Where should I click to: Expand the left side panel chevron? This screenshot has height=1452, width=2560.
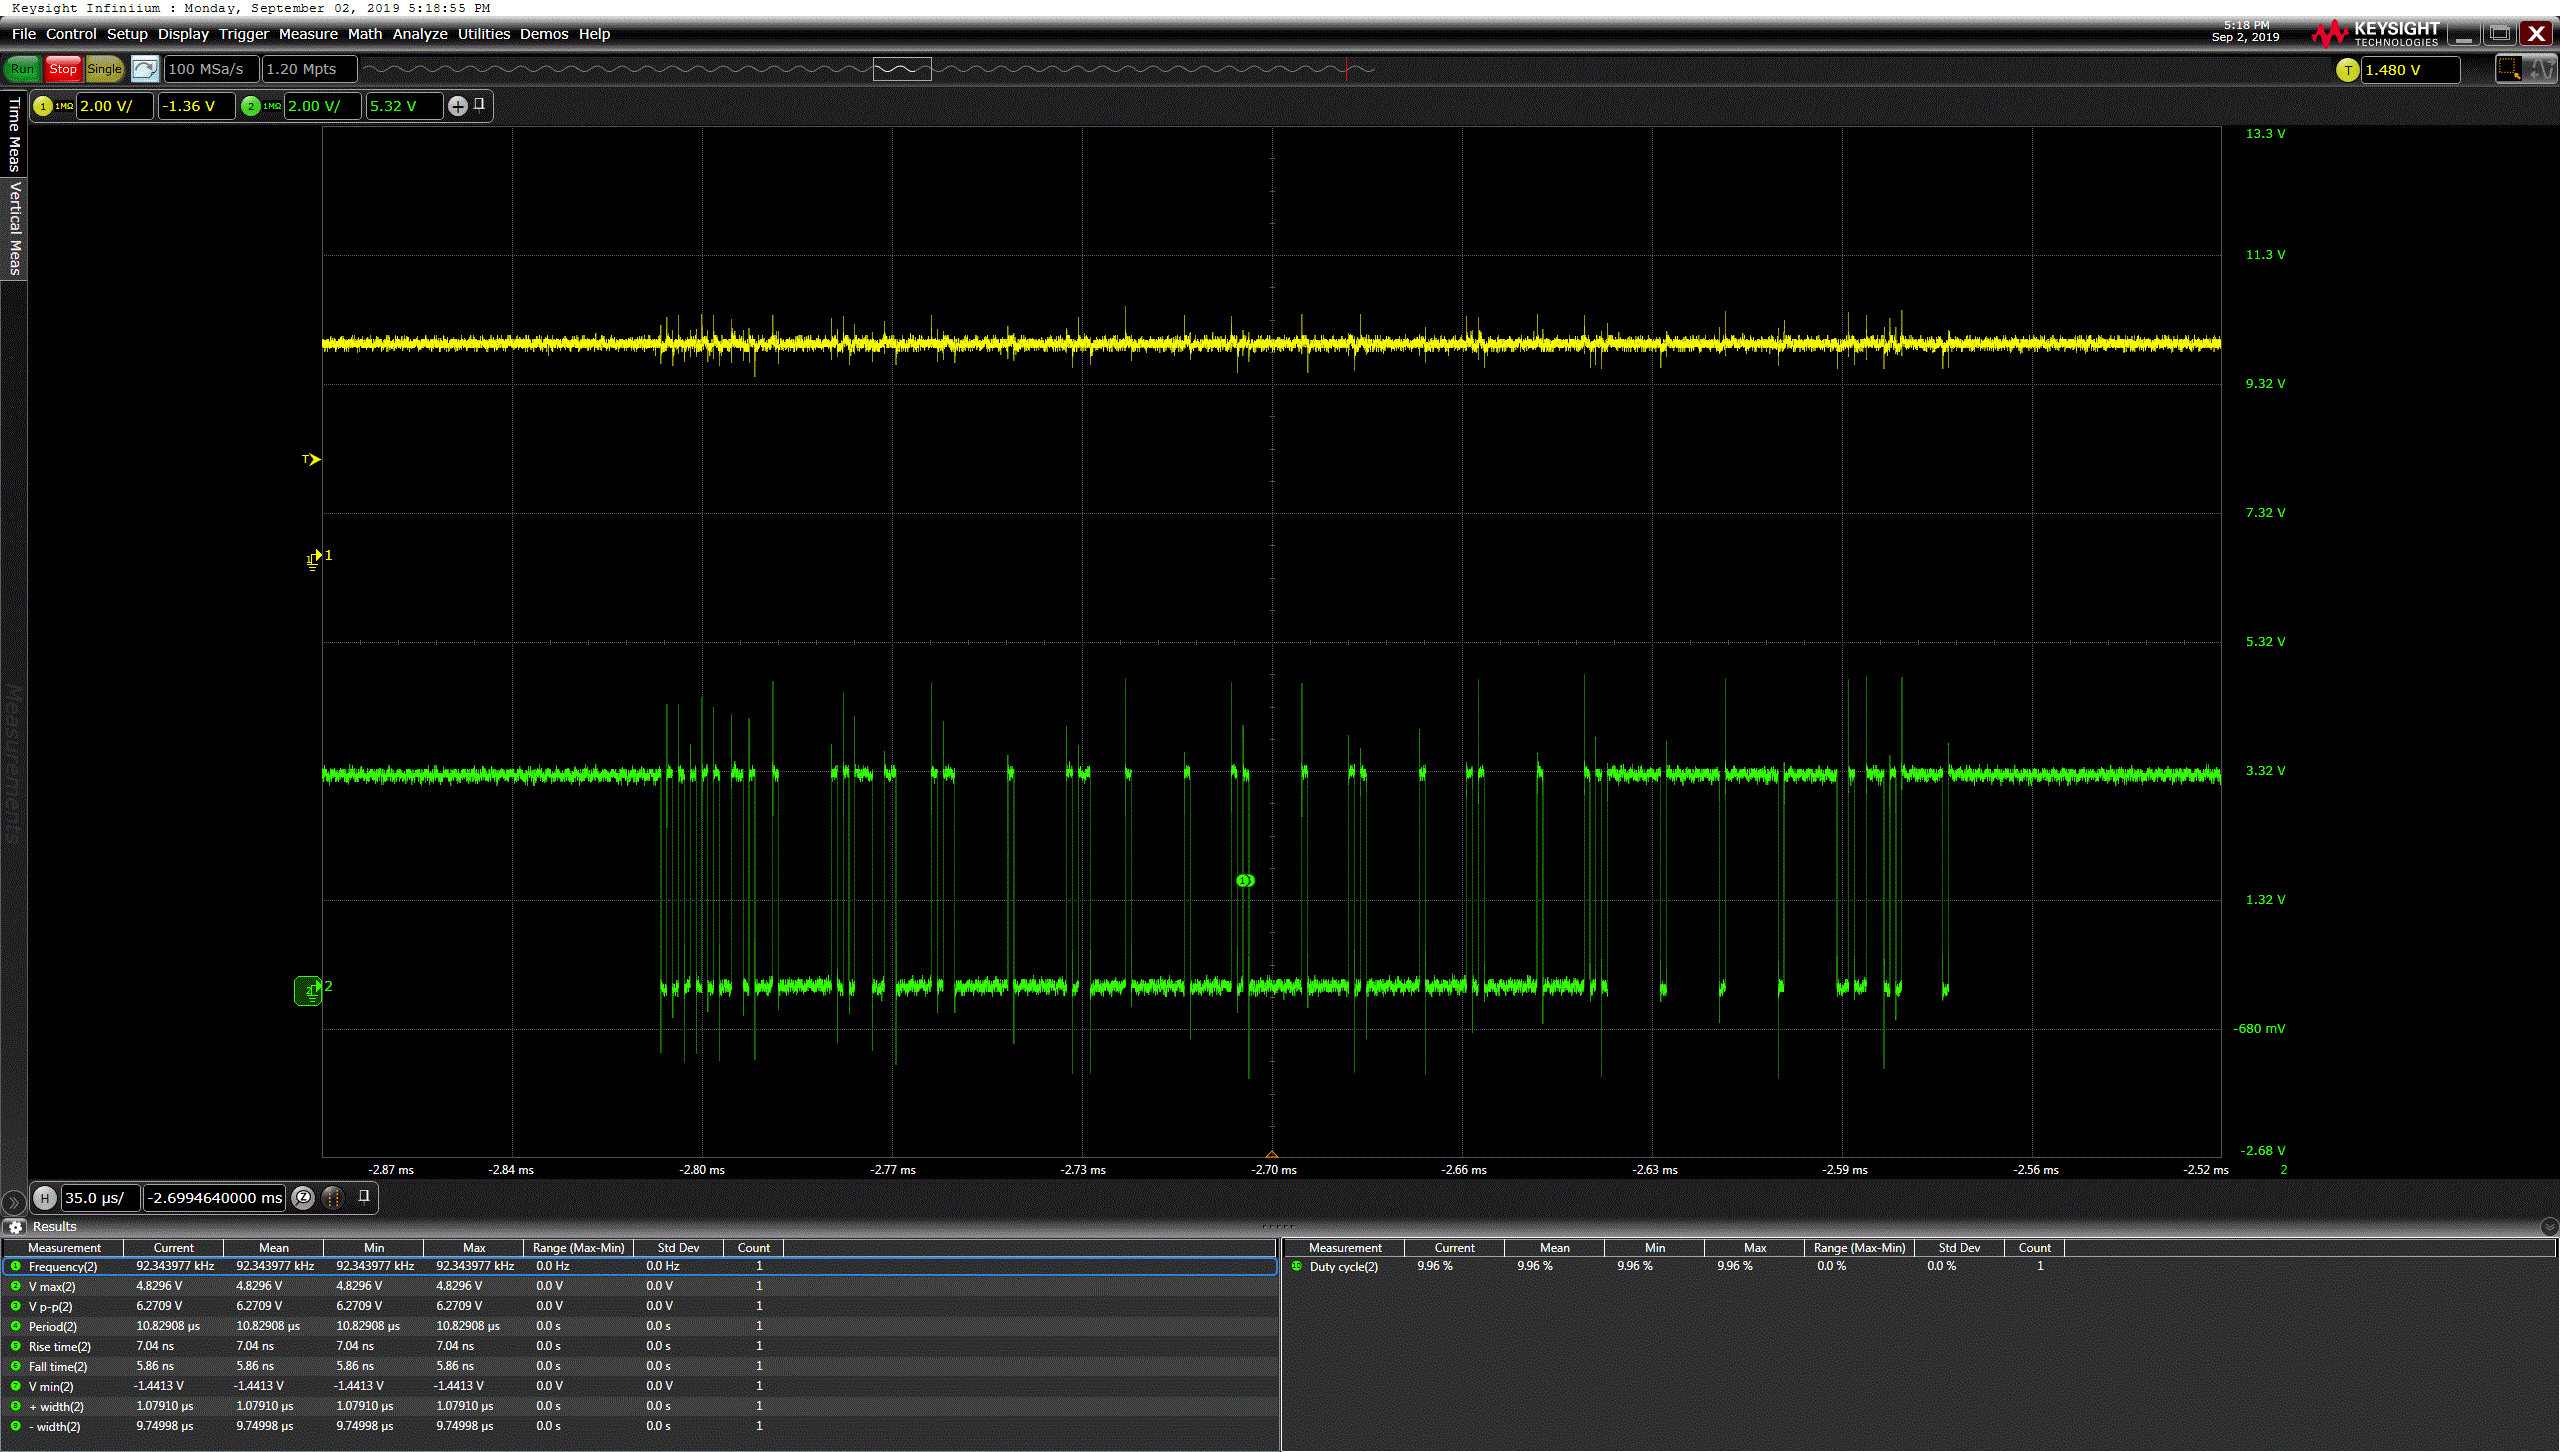pos(13,1201)
